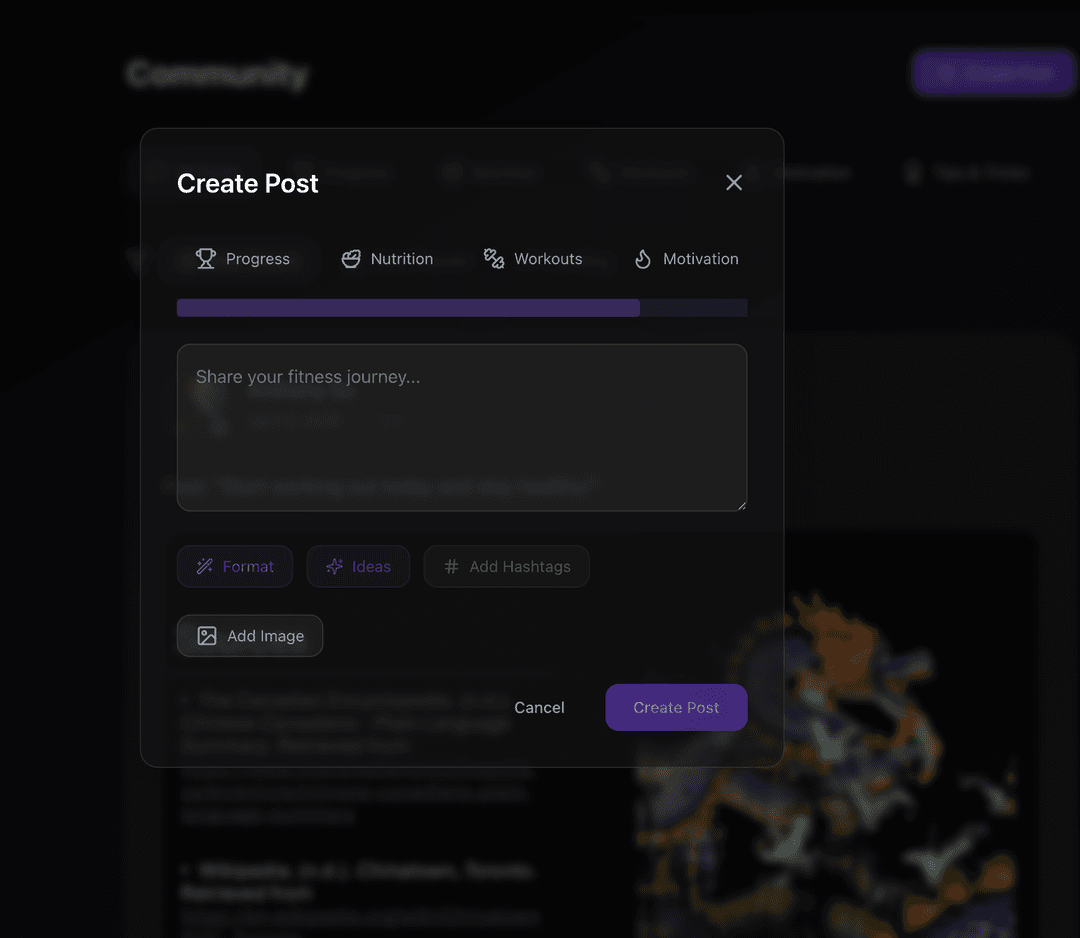Click the purple category scroll bar
The height and width of the screenshot is (938, 1080).
pos(408,308)
